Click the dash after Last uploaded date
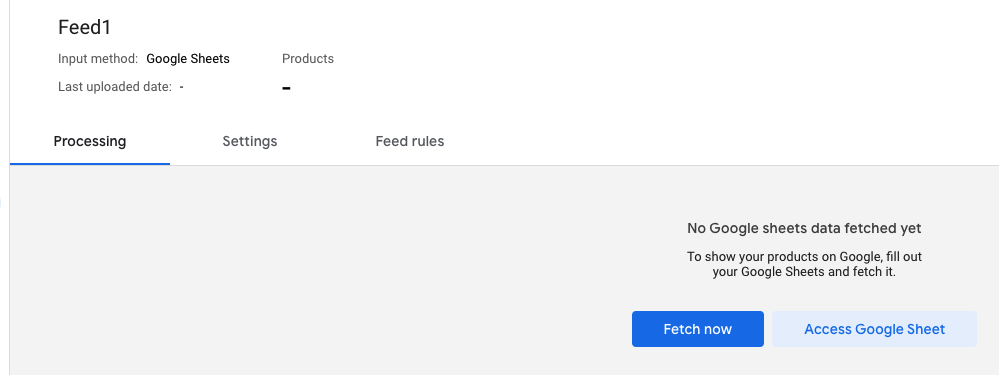This screenshot has width=999, height=375. click(182, 87)
